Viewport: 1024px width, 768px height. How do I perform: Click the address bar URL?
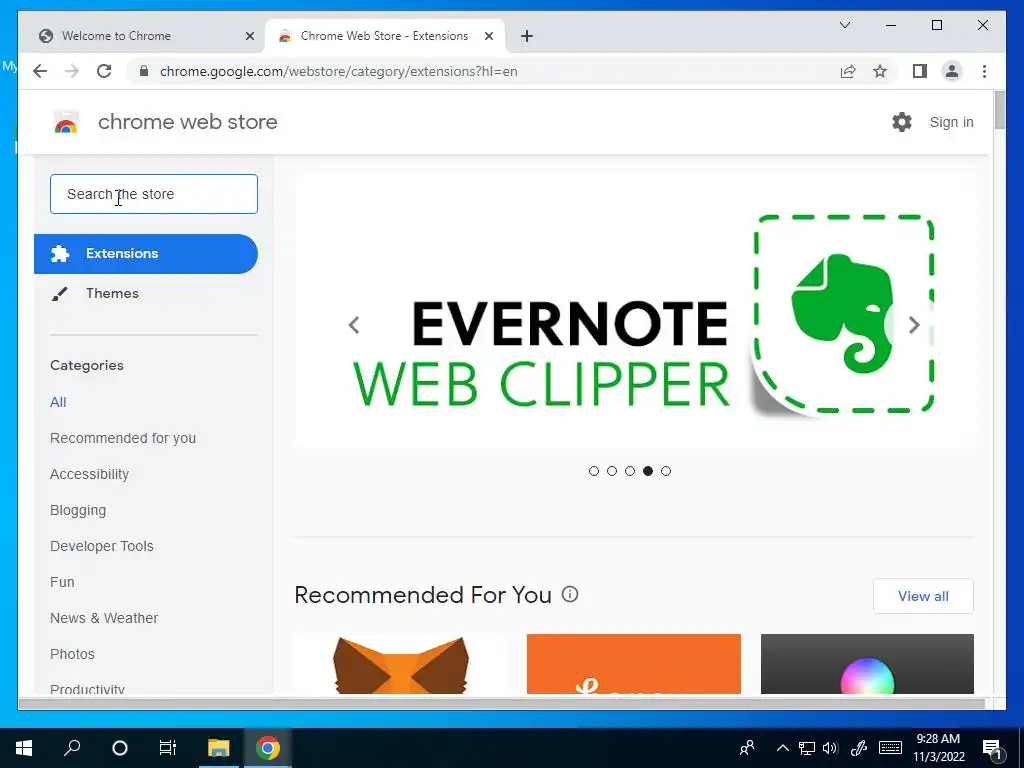pyautogui.click(x=338, y=71)
